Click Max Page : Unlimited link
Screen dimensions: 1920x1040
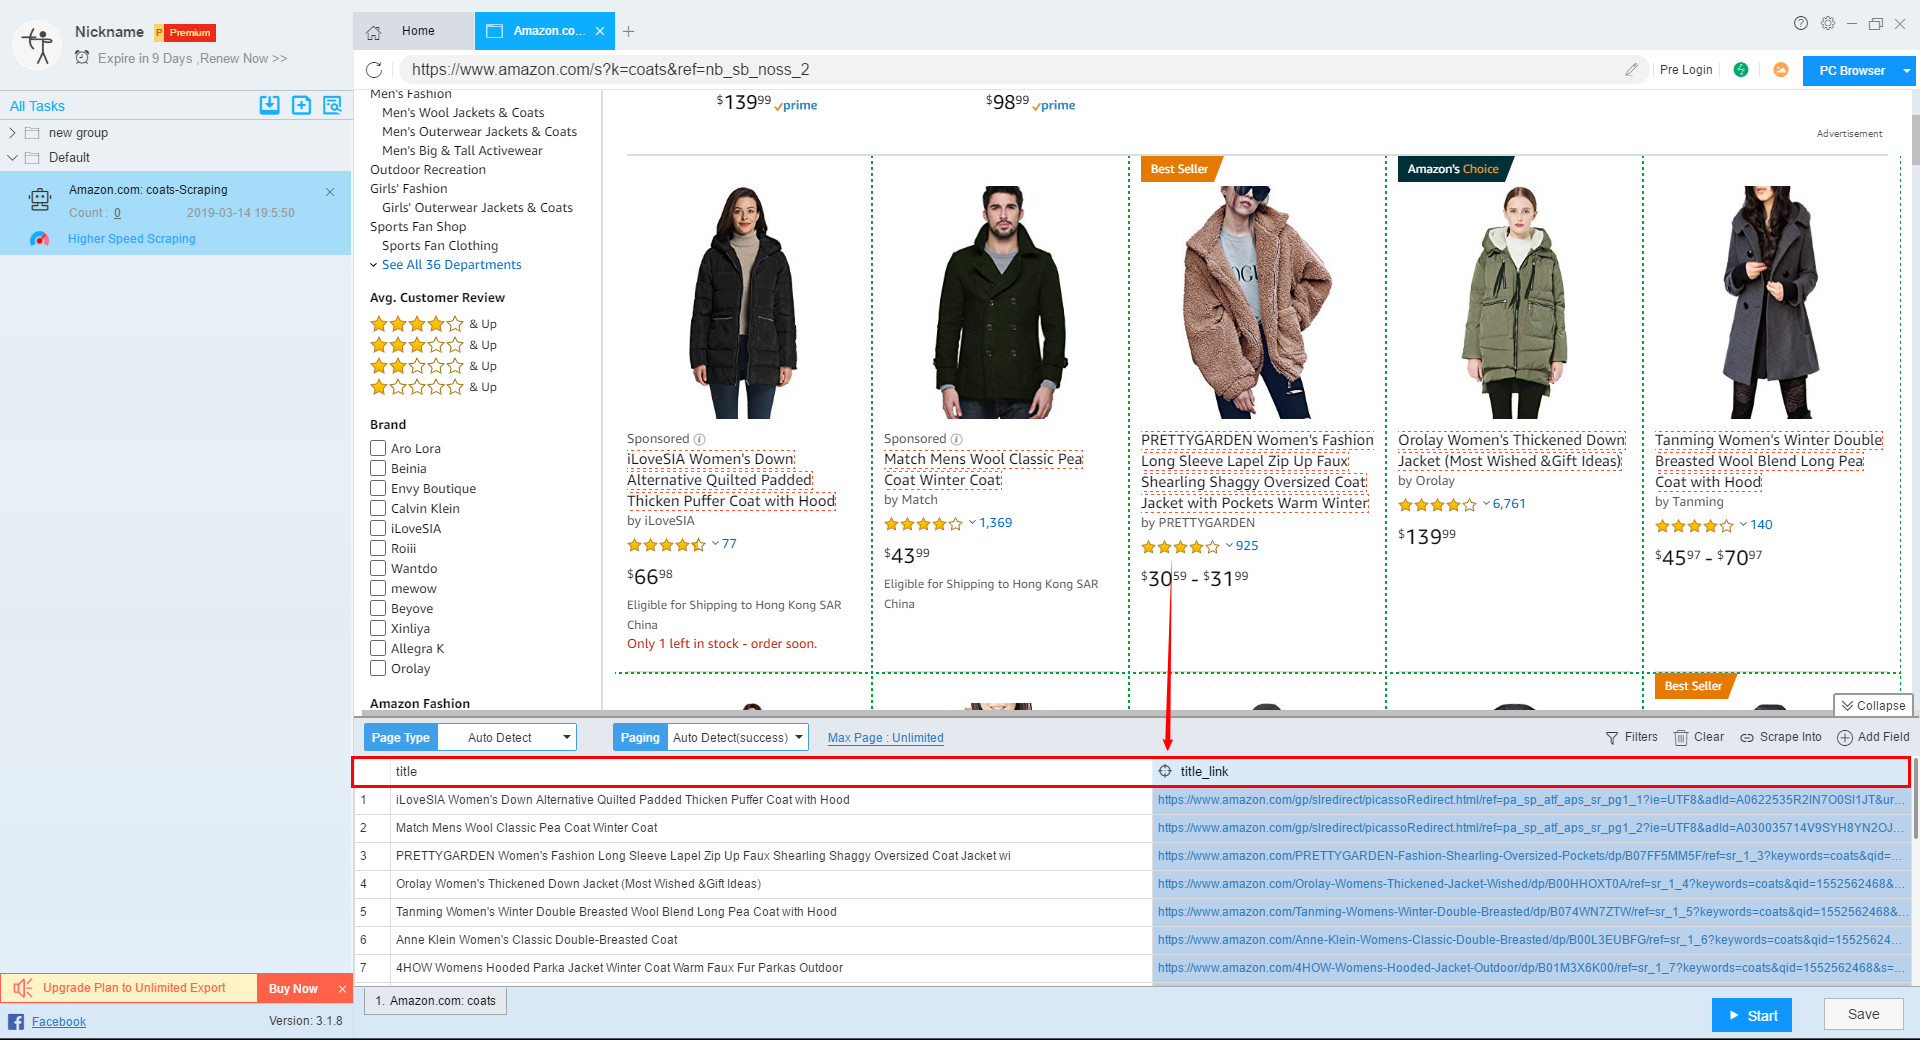(885, 738)
